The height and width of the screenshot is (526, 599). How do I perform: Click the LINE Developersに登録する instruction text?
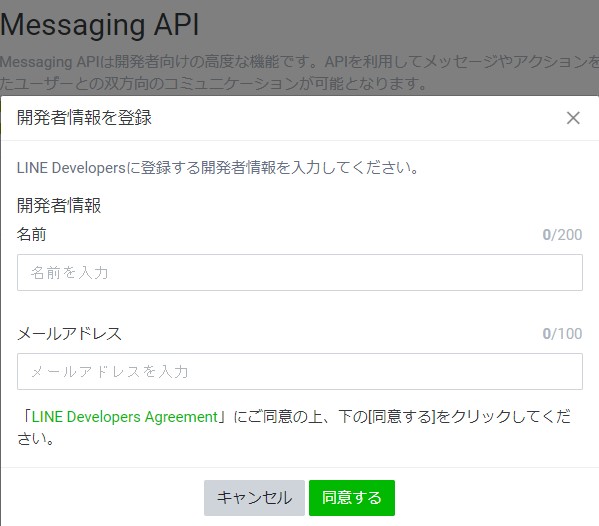coord(218,167)
